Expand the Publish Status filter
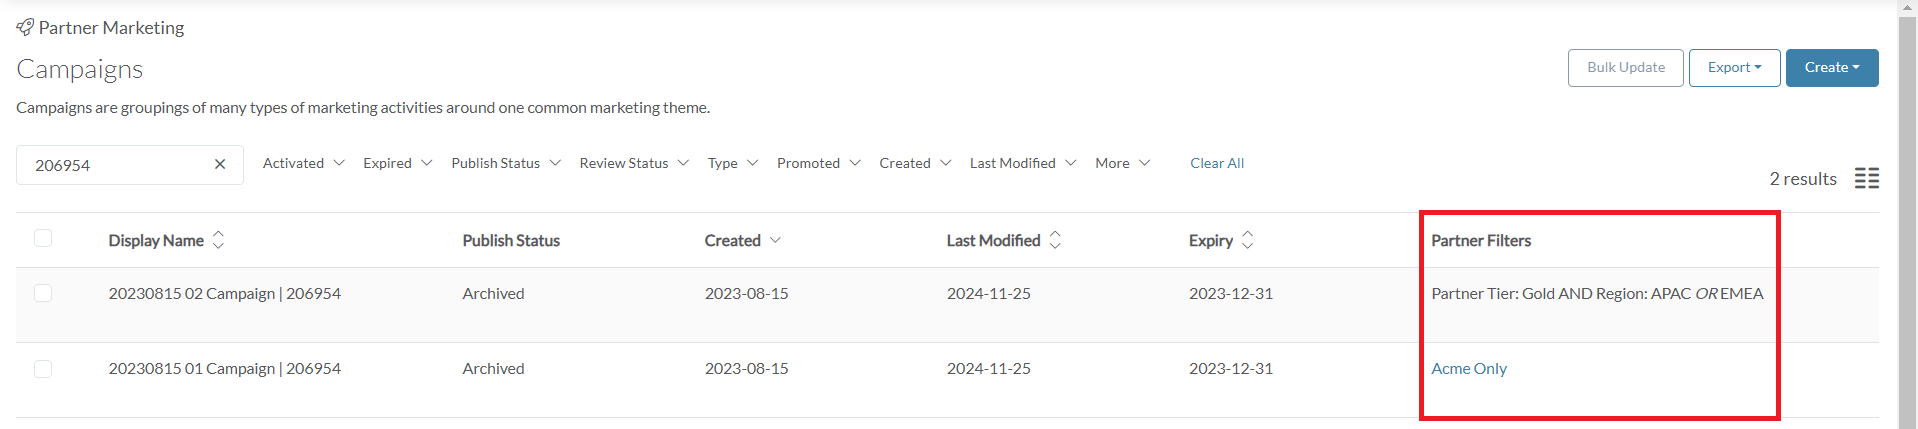 click(506, 163)
